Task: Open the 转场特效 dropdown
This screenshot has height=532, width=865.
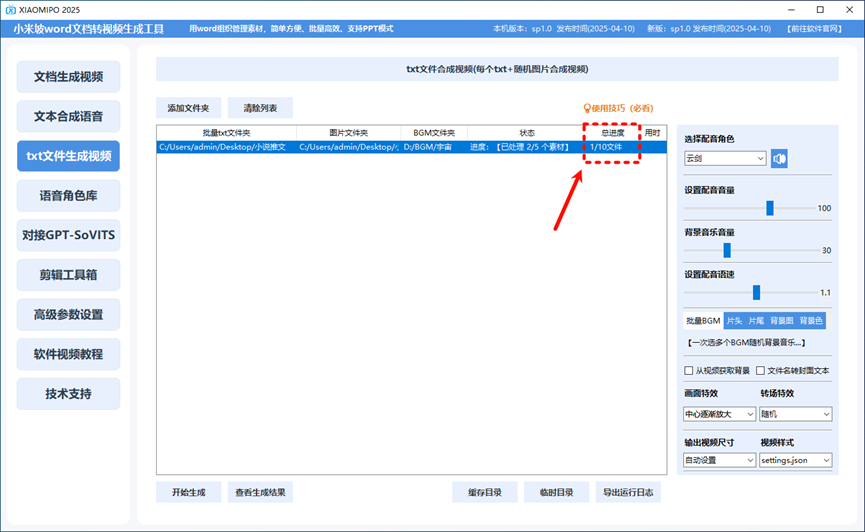Action: [x=795, y=414]
